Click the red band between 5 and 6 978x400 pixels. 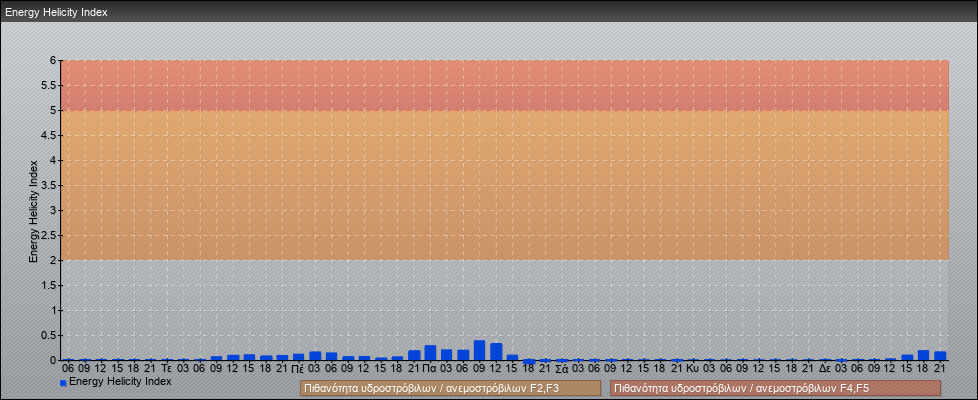(500, 85)
